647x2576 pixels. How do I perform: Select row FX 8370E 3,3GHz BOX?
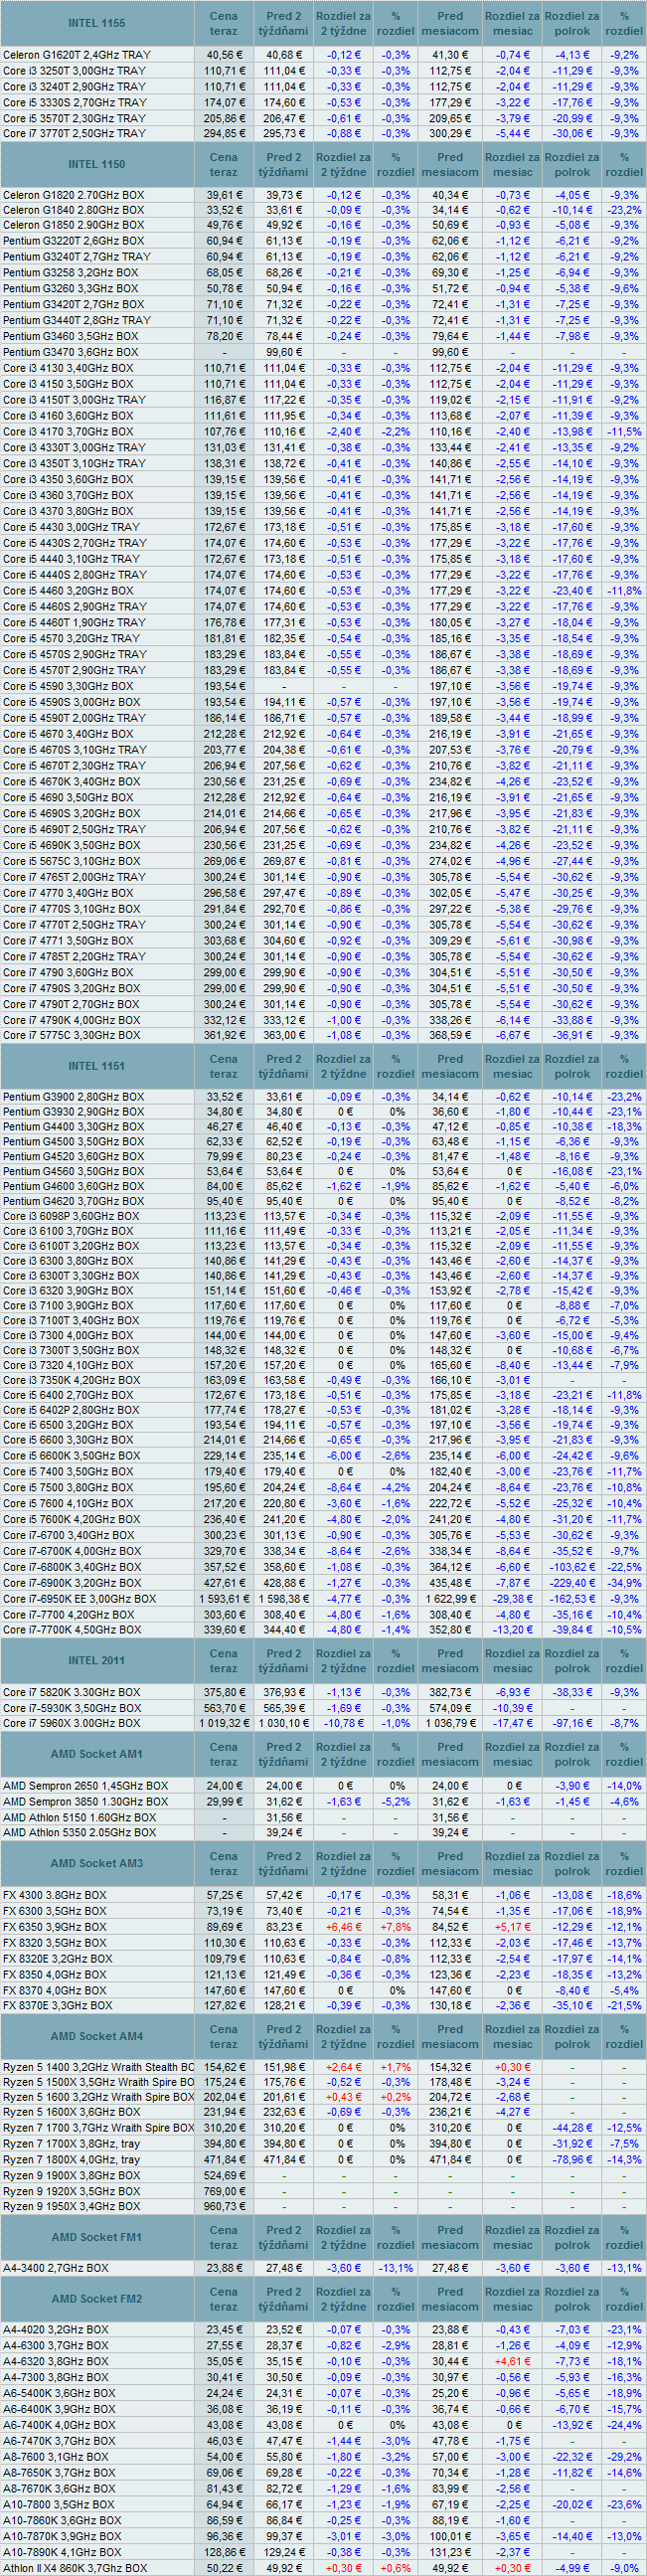(323, 2005)
